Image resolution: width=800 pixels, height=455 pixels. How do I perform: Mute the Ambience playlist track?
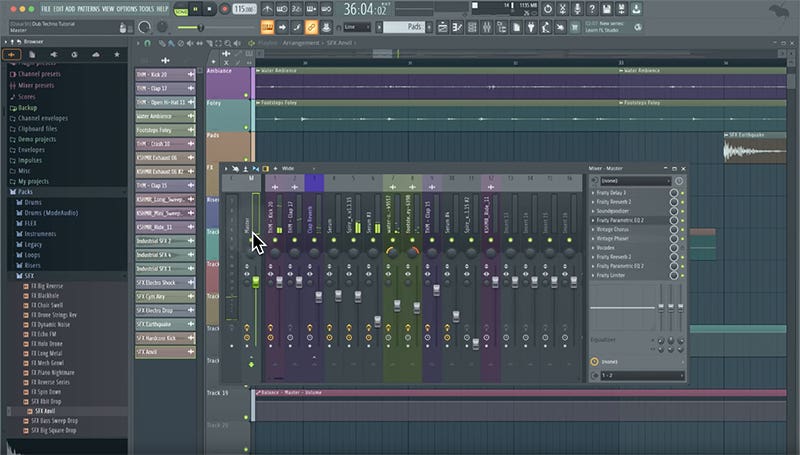pyautogui.click(x=246, y=95)
